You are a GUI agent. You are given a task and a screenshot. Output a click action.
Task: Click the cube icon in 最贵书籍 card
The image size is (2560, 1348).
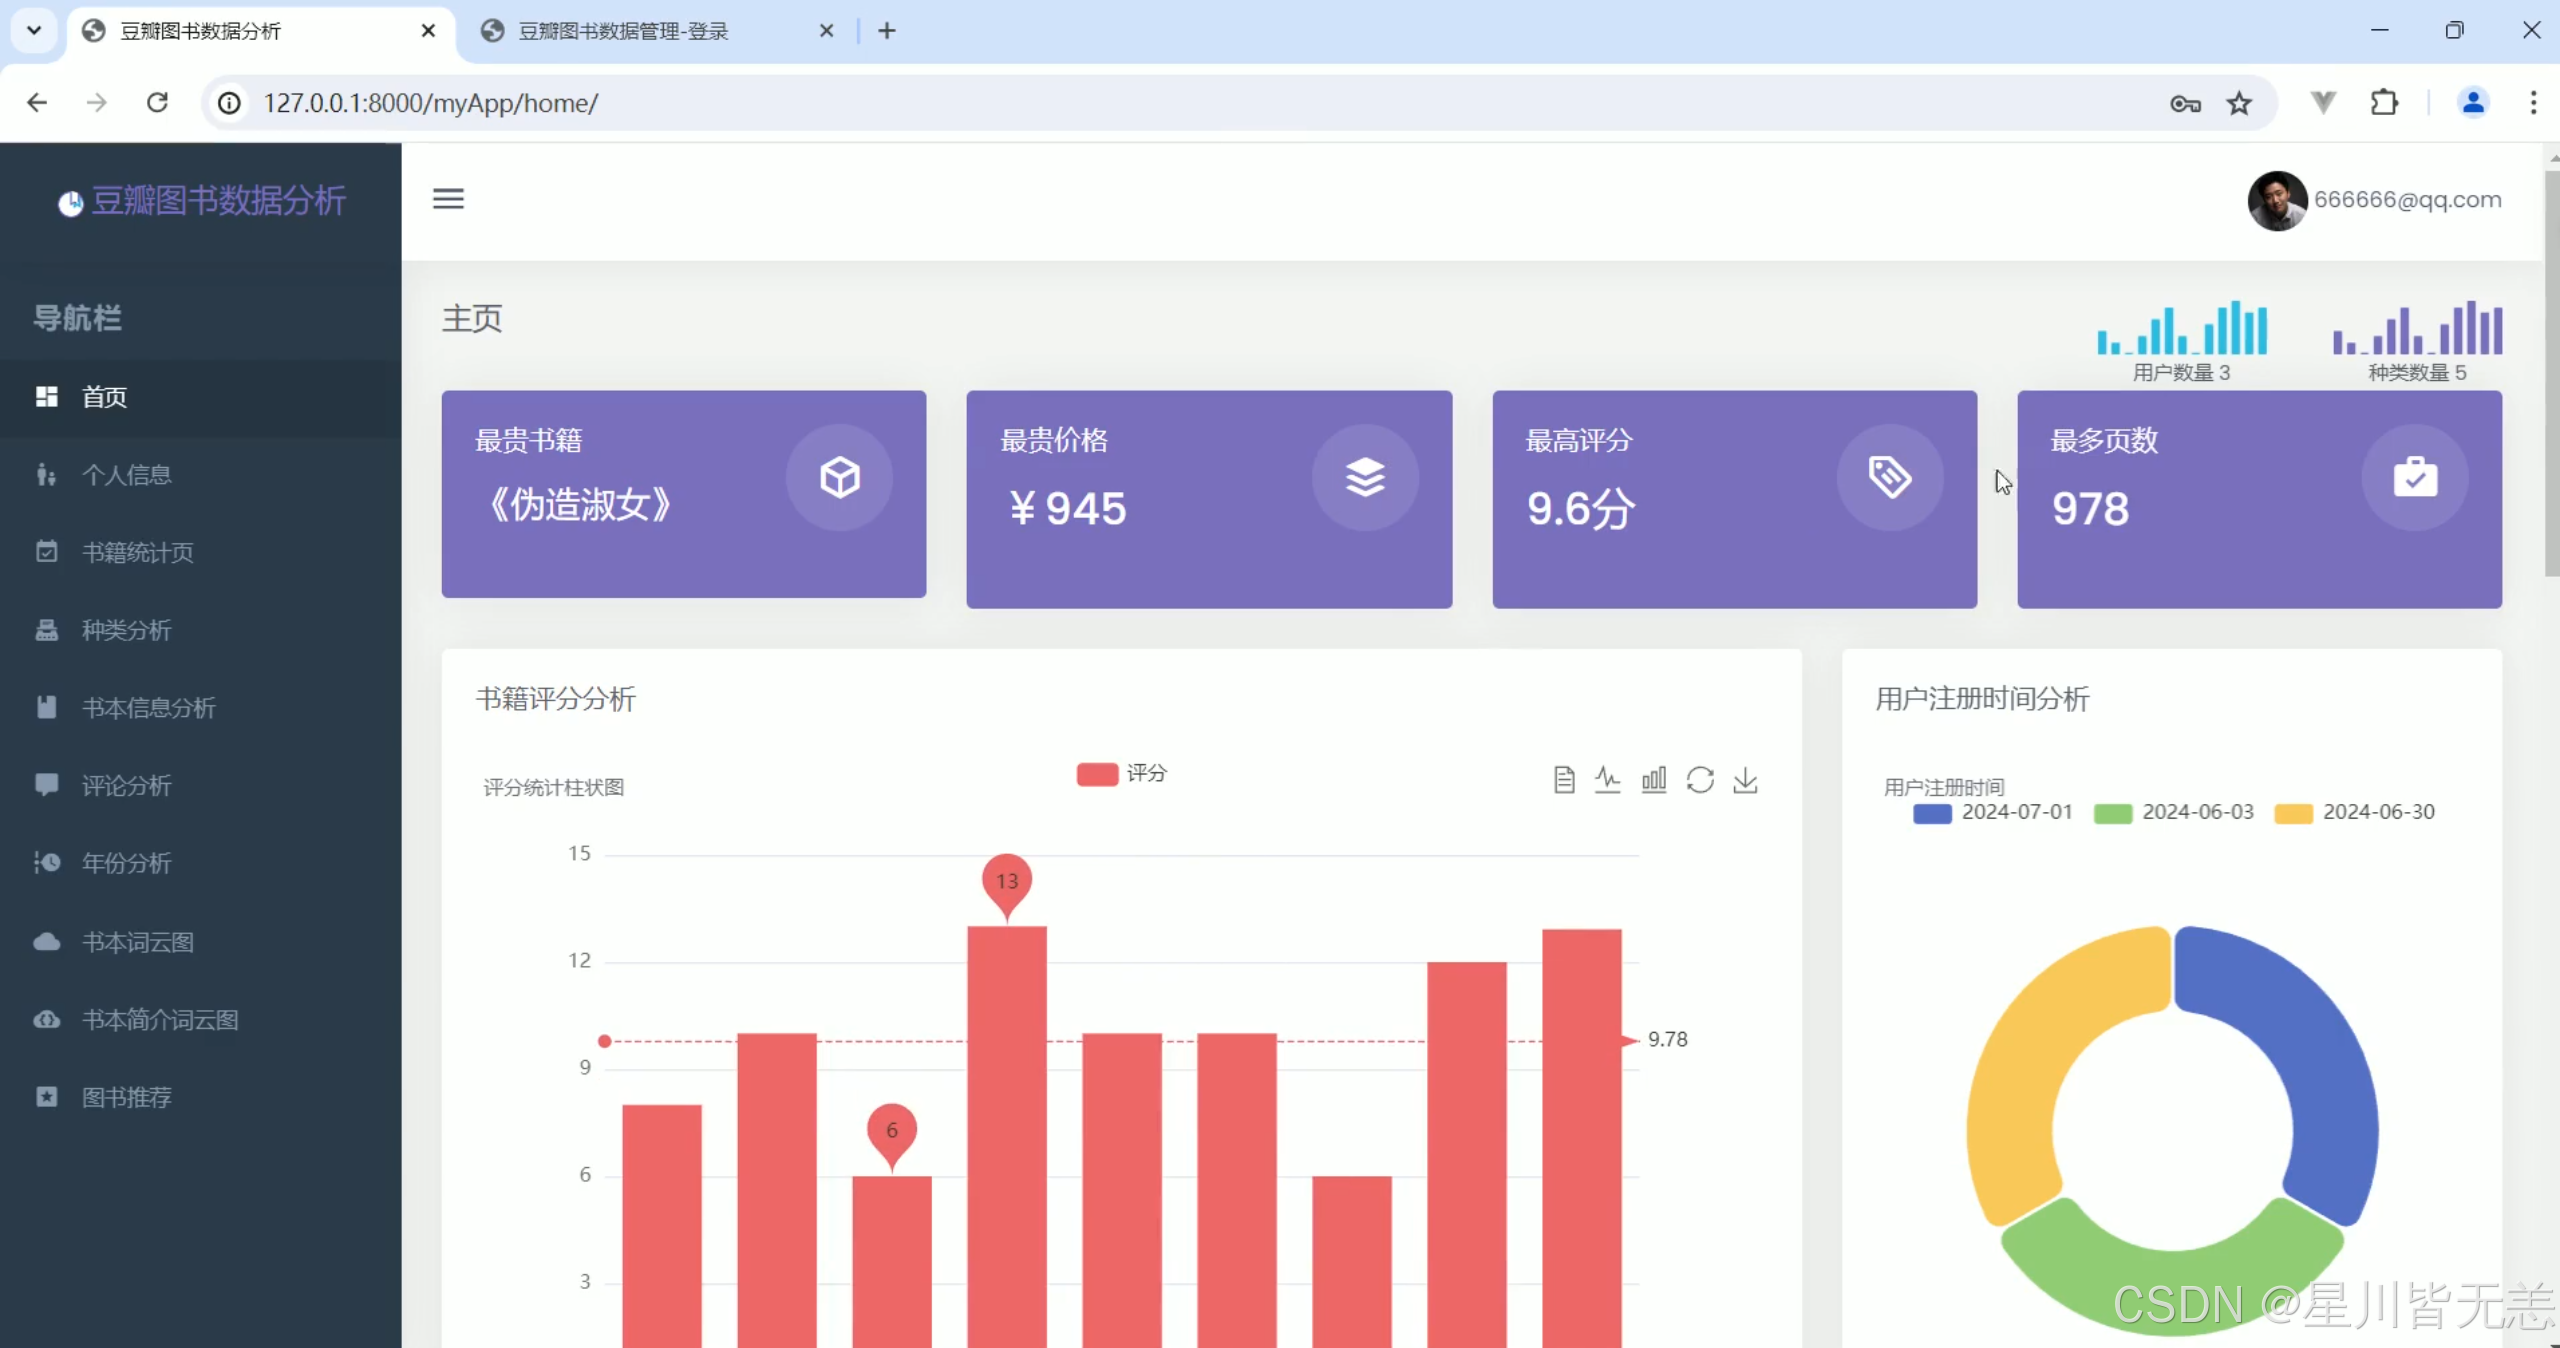pos(839,477)
